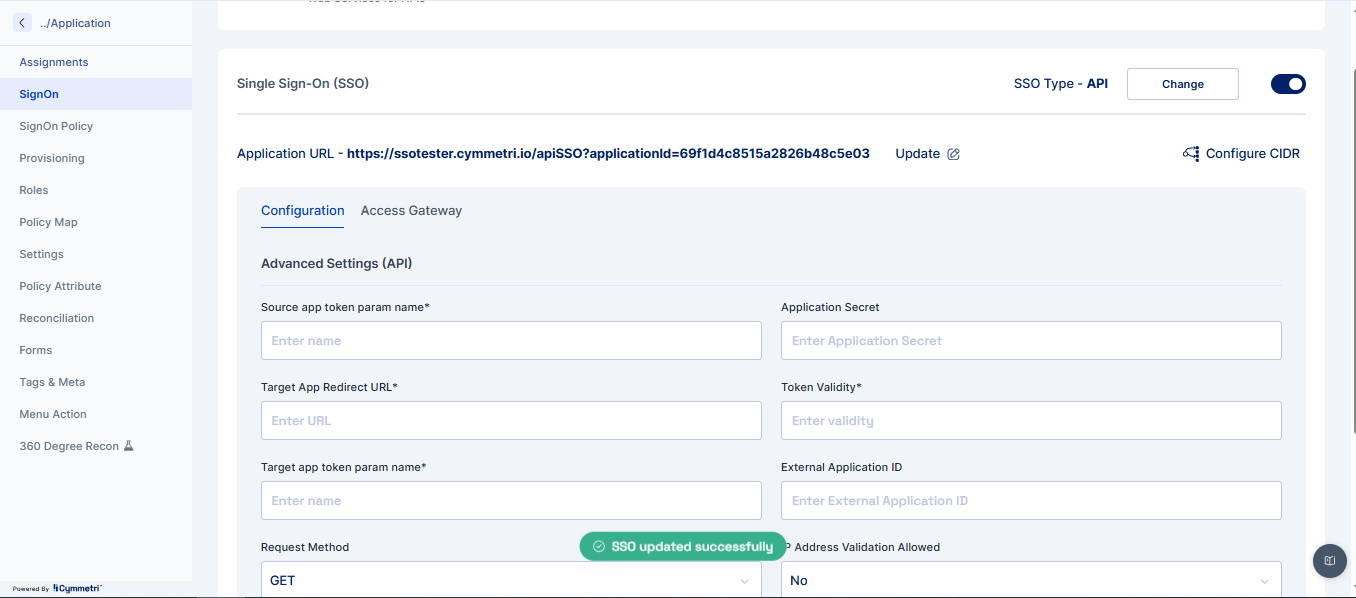1356x598 pixels.
Task: Open the floating help book icon
Action: pos(1329,561)
